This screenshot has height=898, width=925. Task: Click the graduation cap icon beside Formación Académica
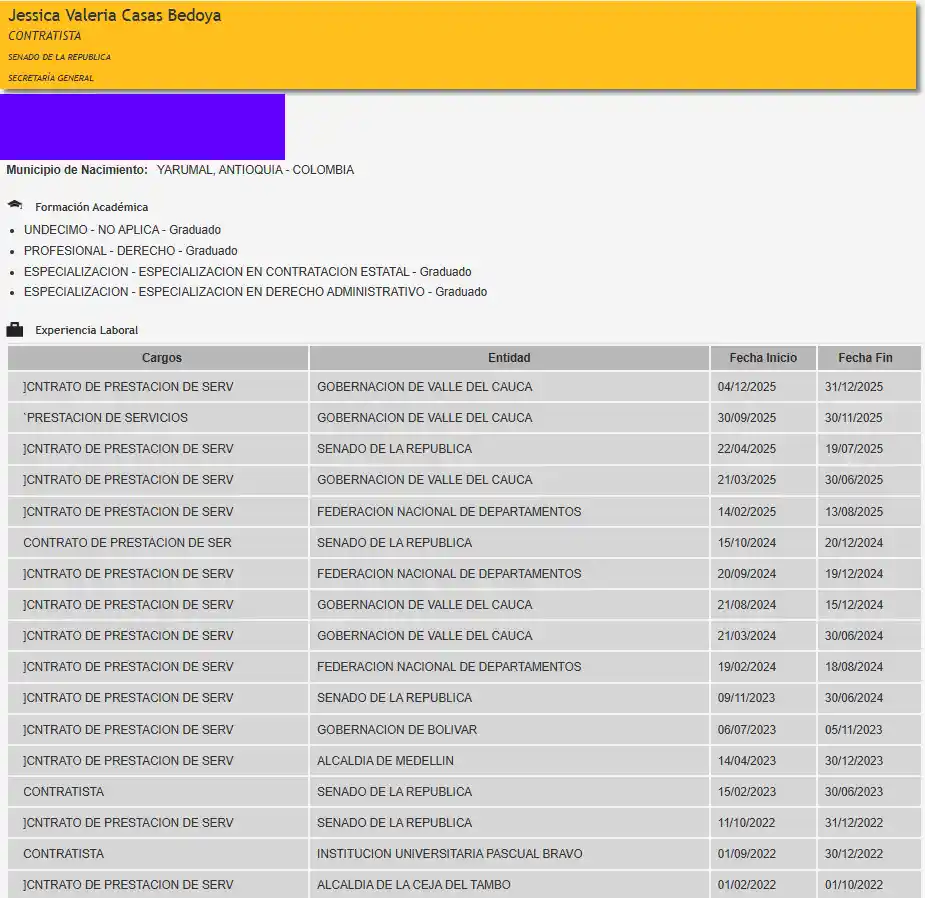pos(14,205)
